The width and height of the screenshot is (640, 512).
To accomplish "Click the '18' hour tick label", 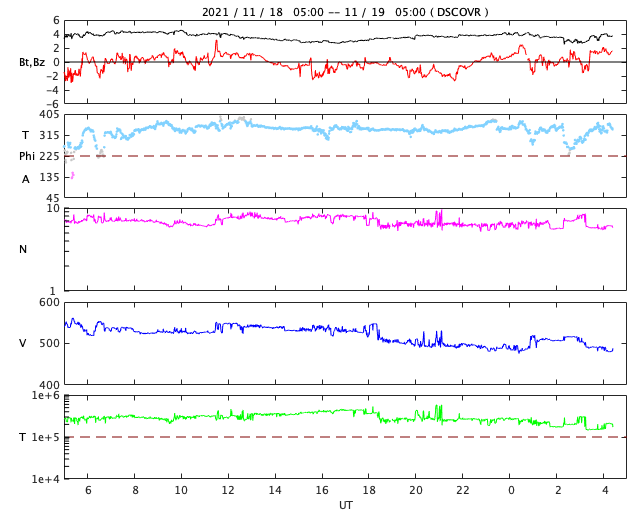I will coord(369,490).
